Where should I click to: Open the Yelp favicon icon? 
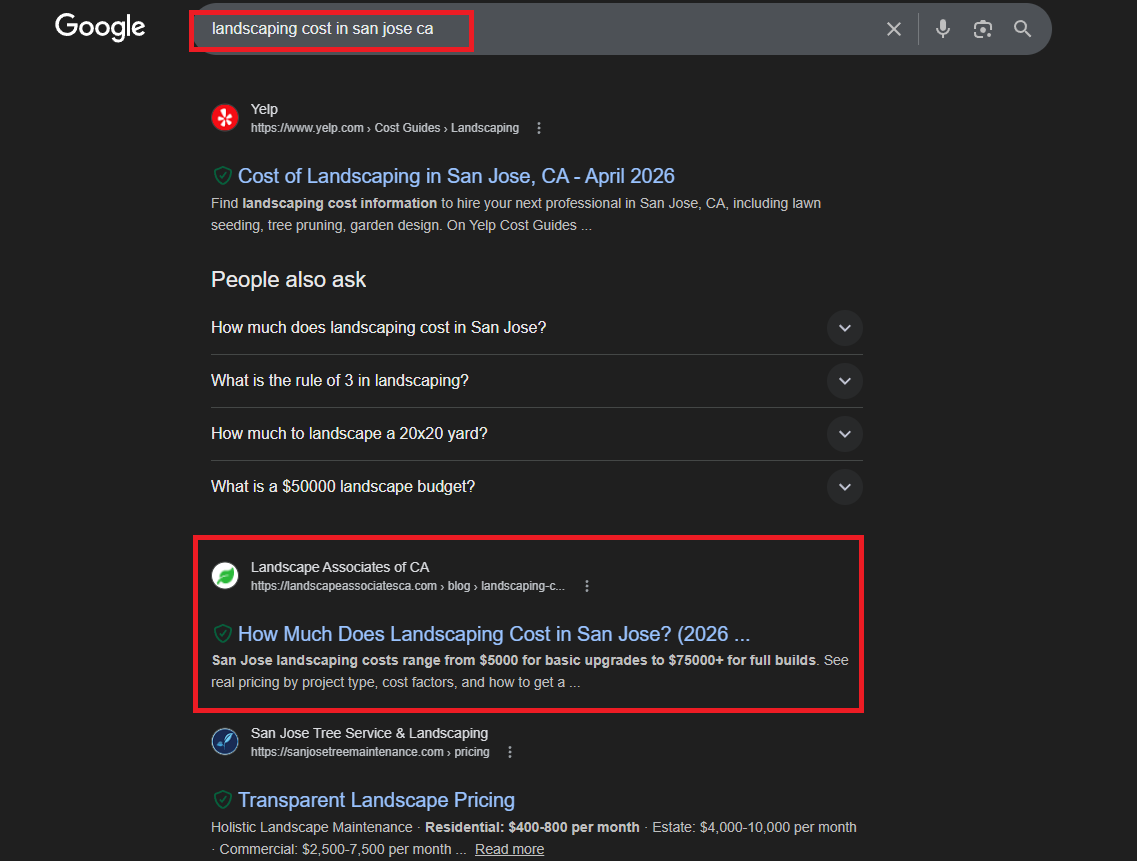coord(225,118)
